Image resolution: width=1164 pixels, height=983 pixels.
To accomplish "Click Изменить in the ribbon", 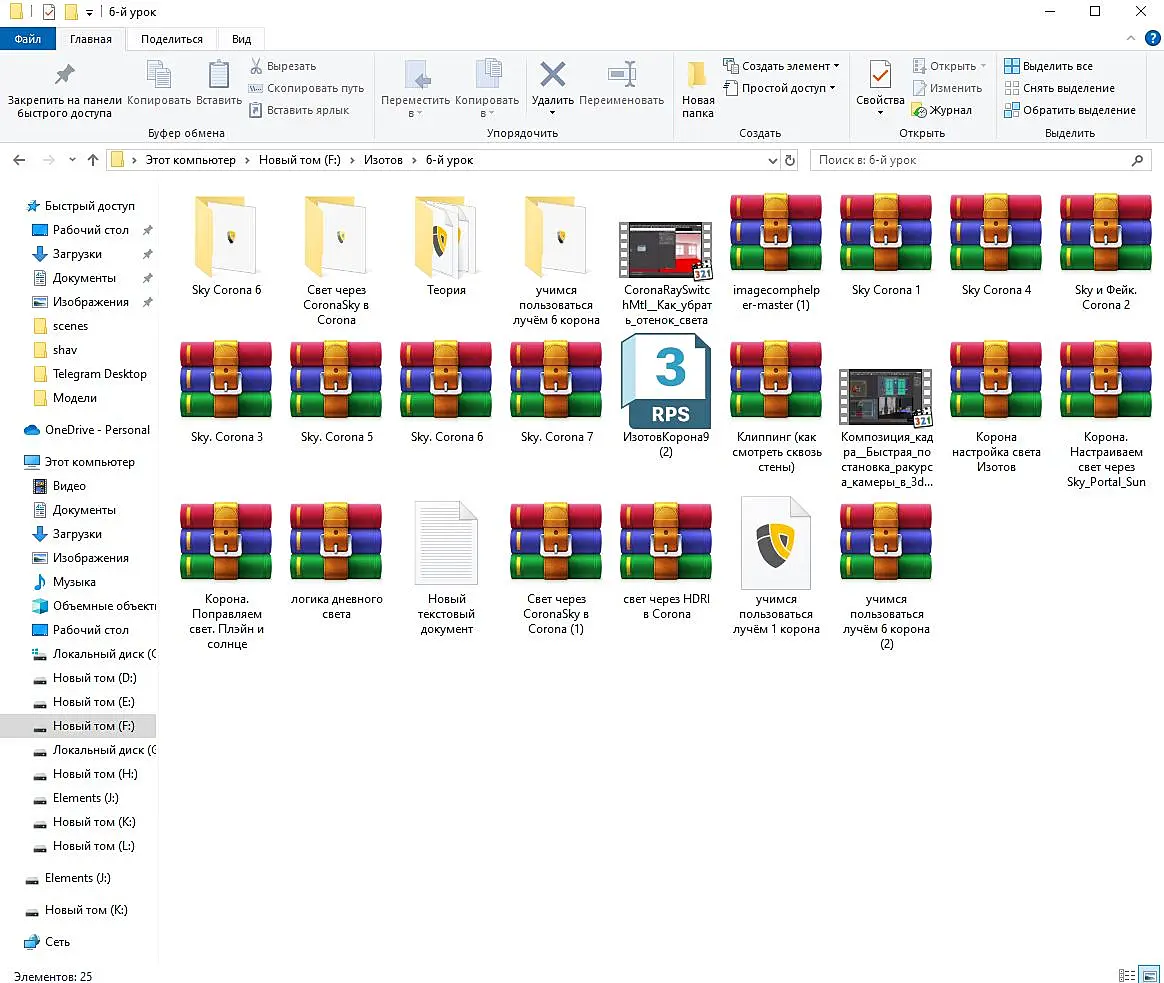I will point(948,88).
